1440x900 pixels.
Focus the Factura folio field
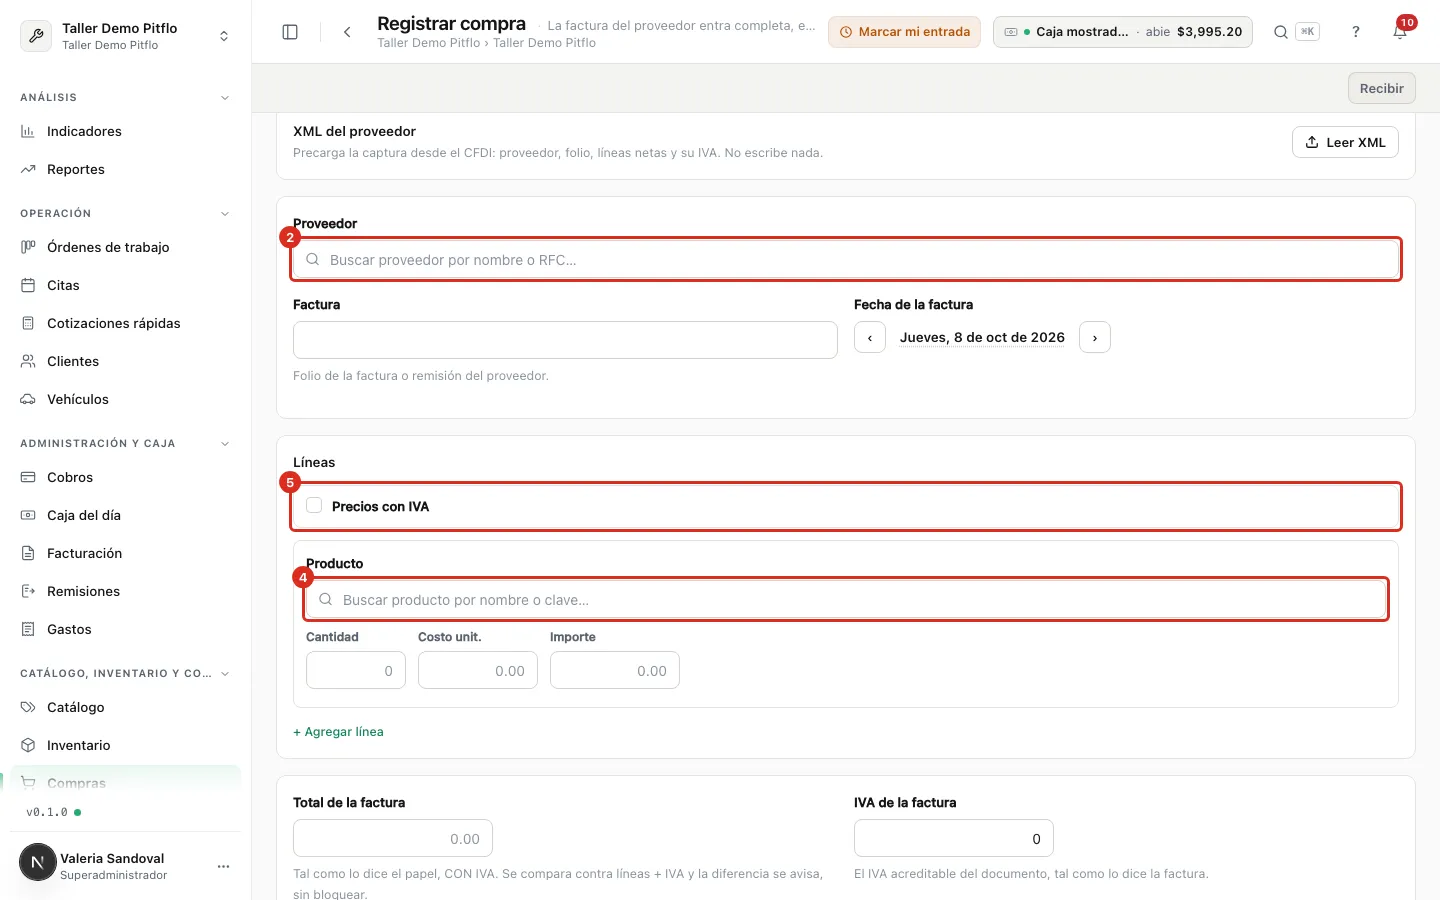tap(565, 340)
